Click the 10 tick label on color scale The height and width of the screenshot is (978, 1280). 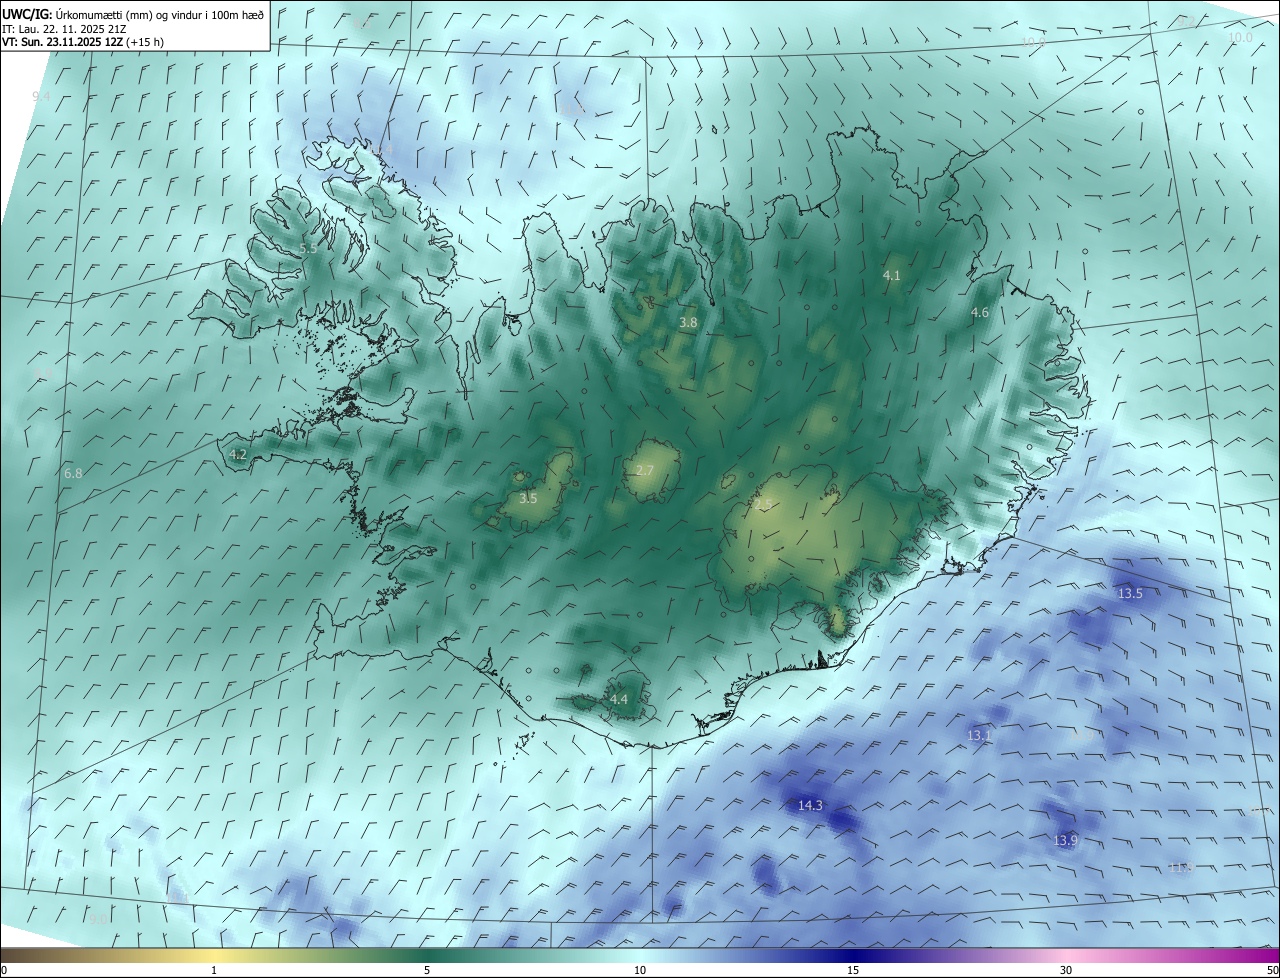tap(640, 970)
